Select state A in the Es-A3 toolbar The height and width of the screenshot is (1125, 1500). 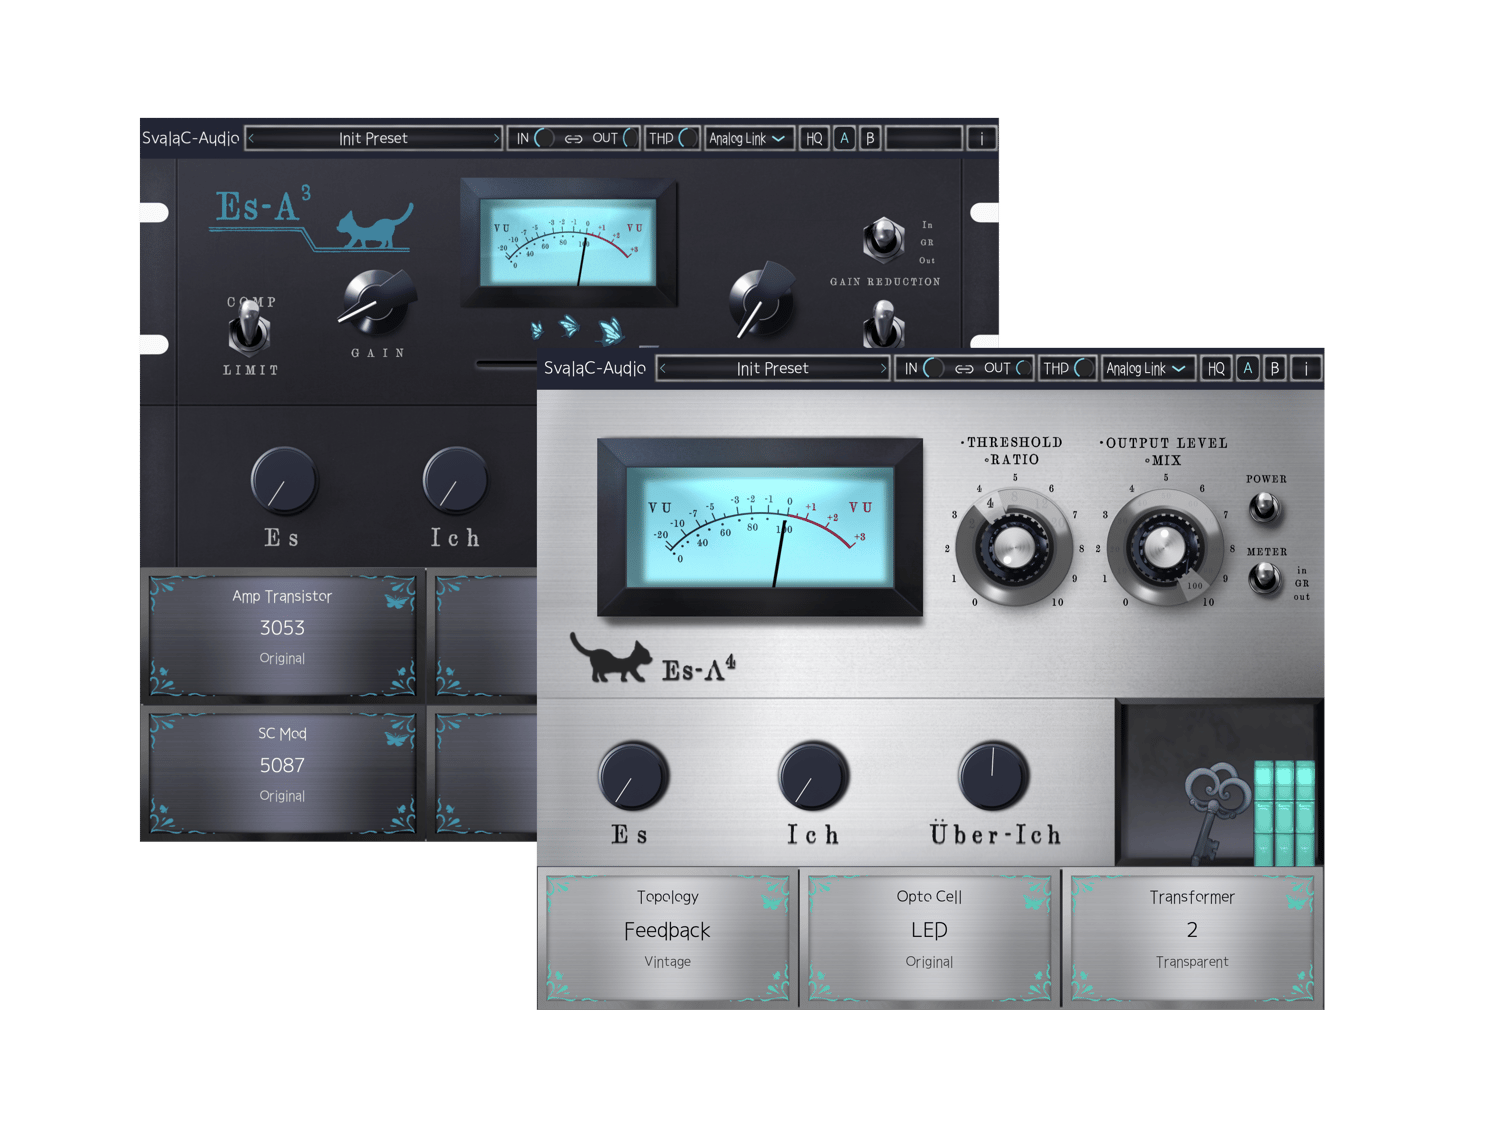coord(845,139)
